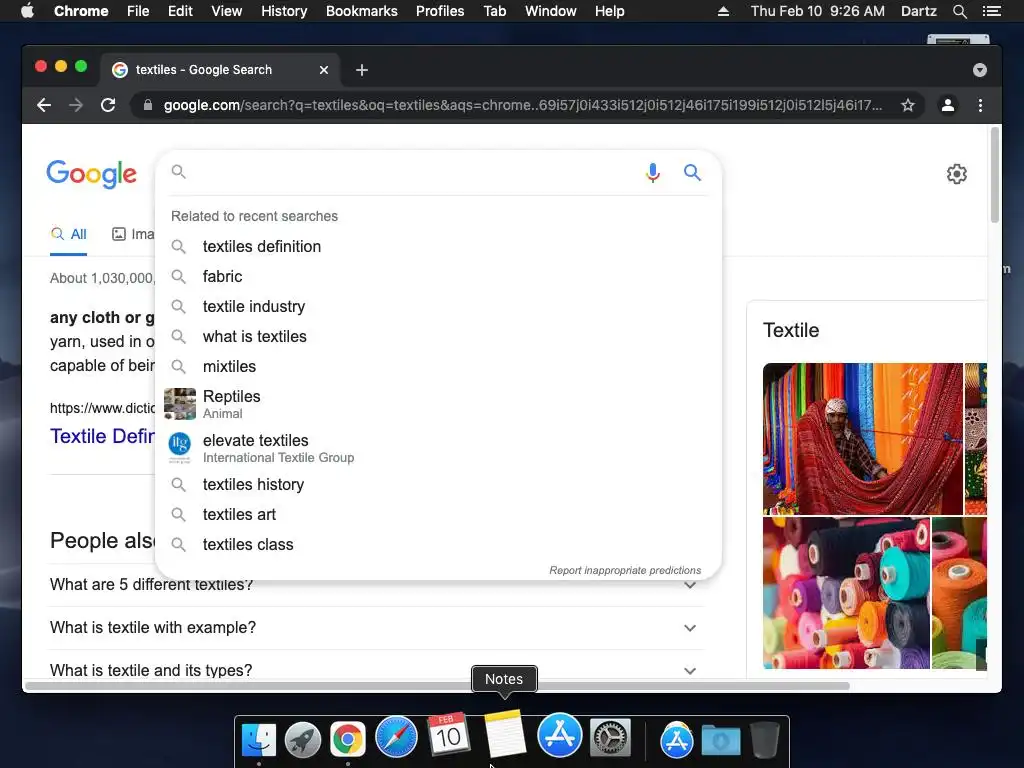Open Launchpad from the dock
The height and width of the screenshot is (768, 1024).
[303, 739]
